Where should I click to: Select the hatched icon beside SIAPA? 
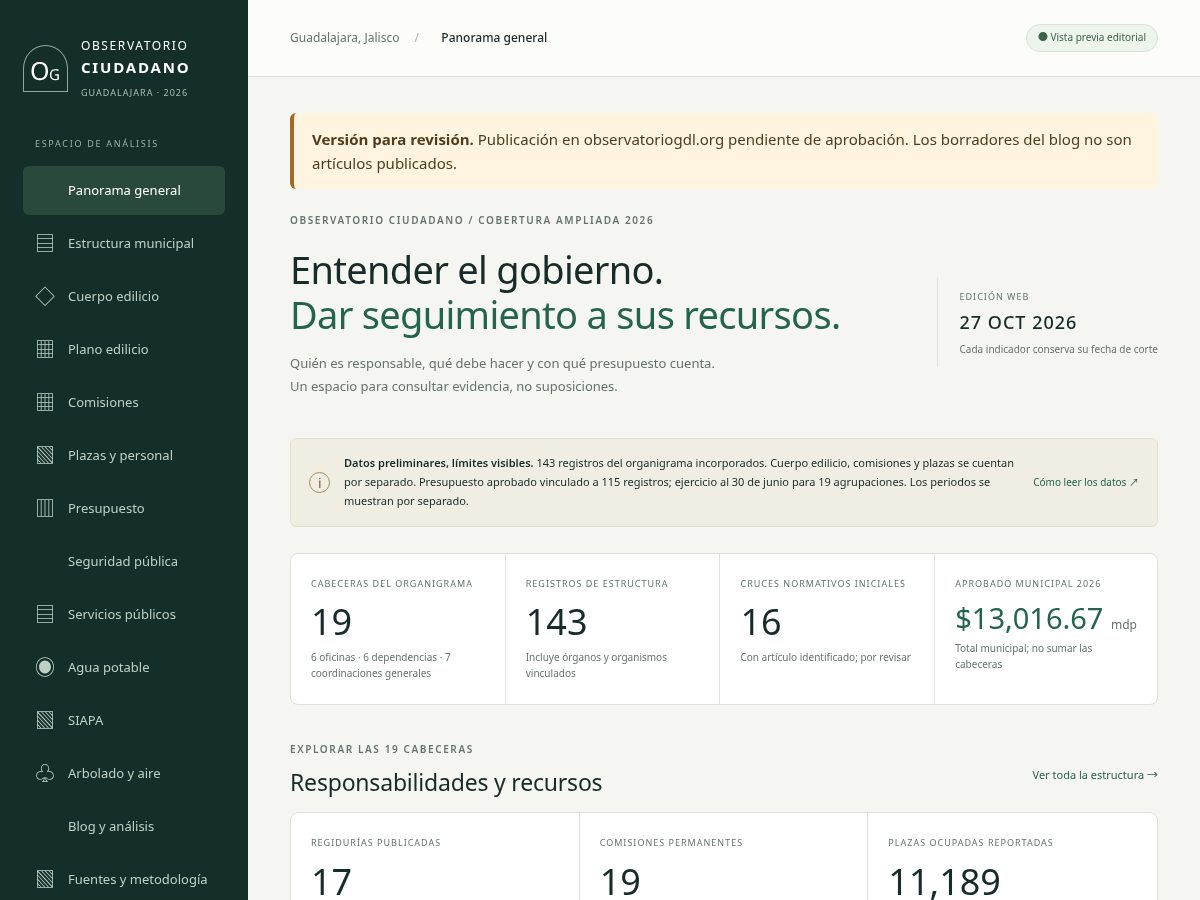[x=45, y=720]
